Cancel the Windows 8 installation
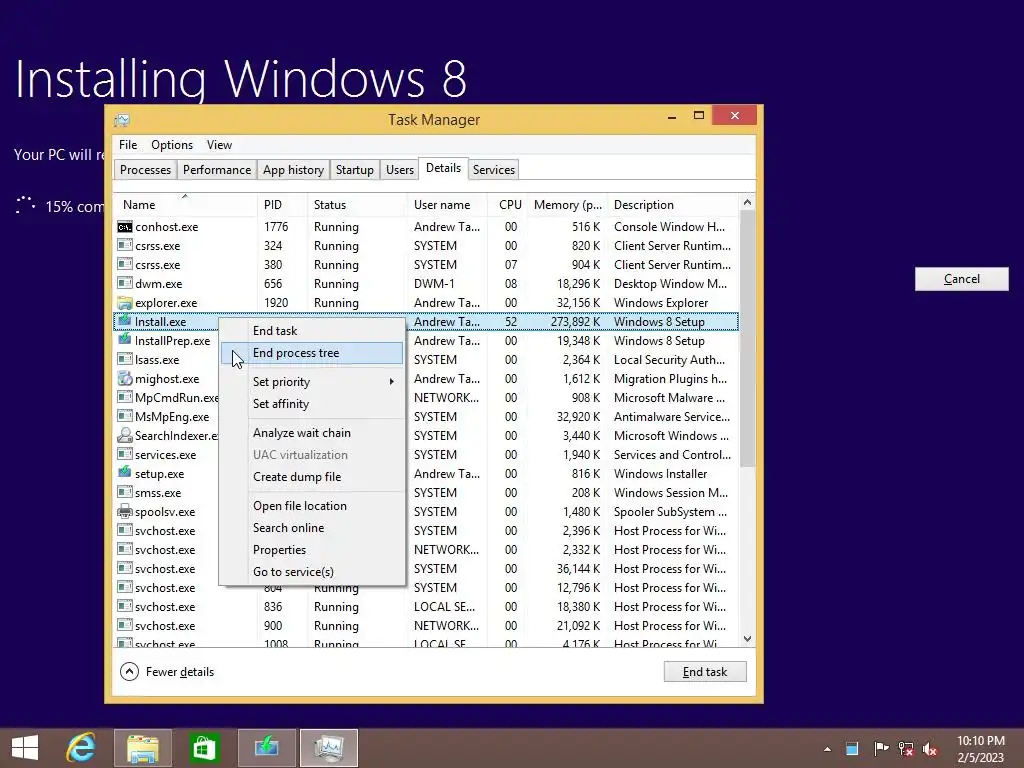The width and height of the screenshot is (1024, 768). pyautogui.click(x=961, y=279)
